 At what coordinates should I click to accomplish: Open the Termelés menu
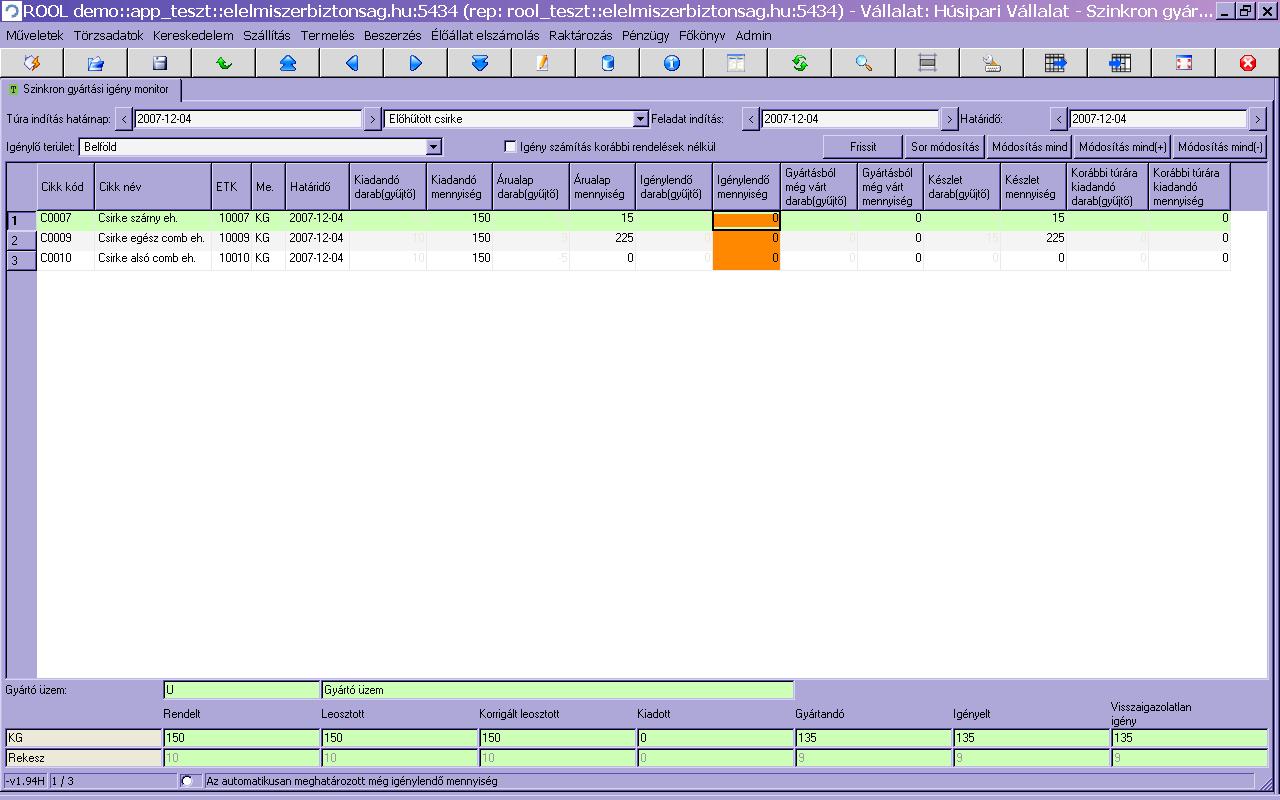pos(327,35)
